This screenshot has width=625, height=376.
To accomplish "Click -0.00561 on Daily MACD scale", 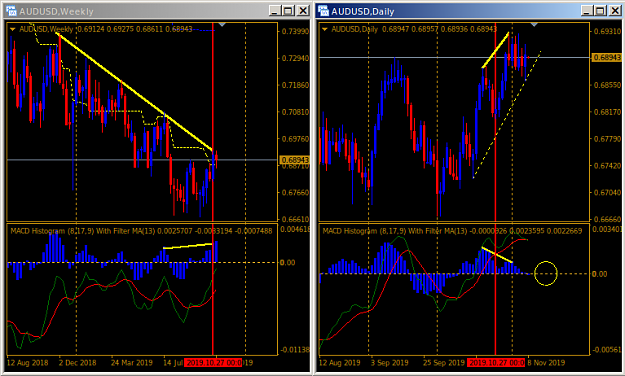I will click(607, 350).
